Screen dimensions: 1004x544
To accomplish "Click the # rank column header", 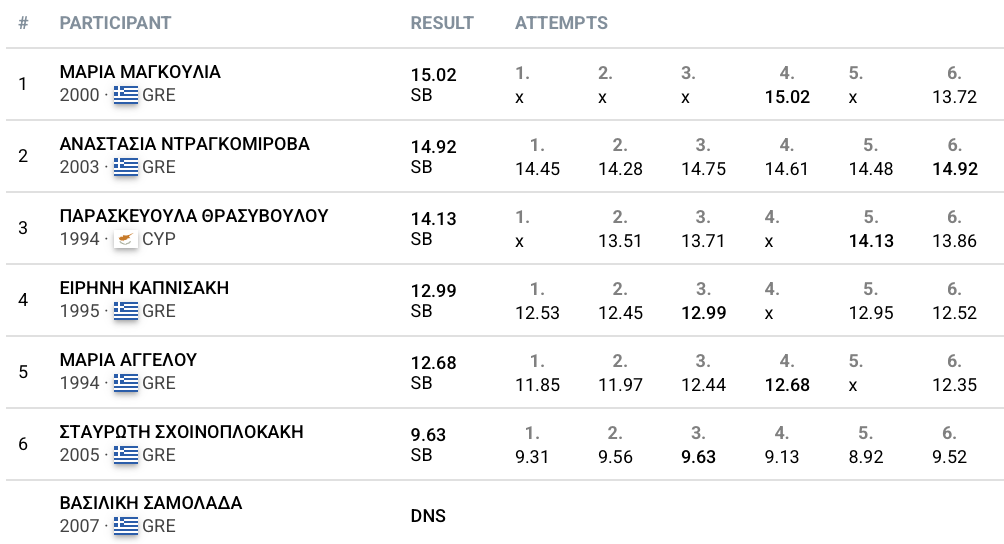I will (x=24, y=23).
